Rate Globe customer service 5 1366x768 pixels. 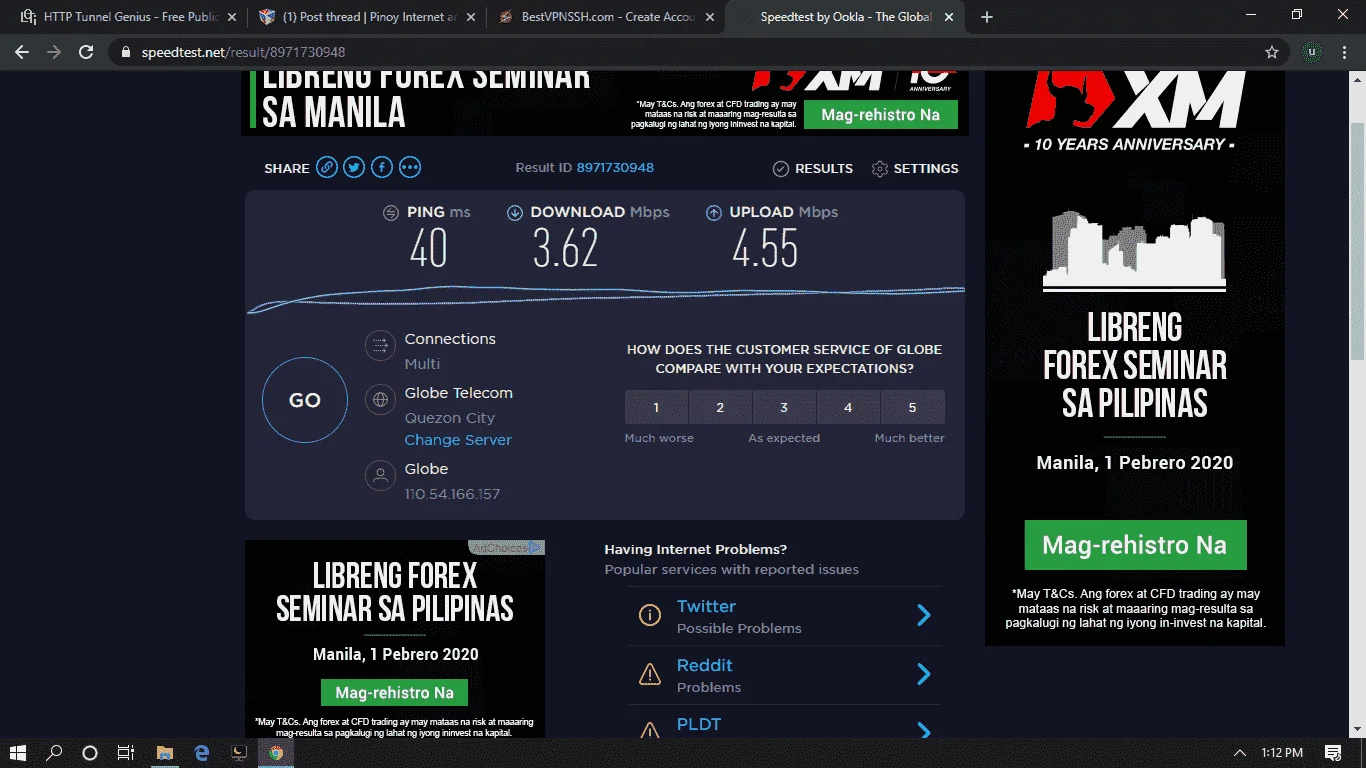pyautogui.click(x=912, y=407)
